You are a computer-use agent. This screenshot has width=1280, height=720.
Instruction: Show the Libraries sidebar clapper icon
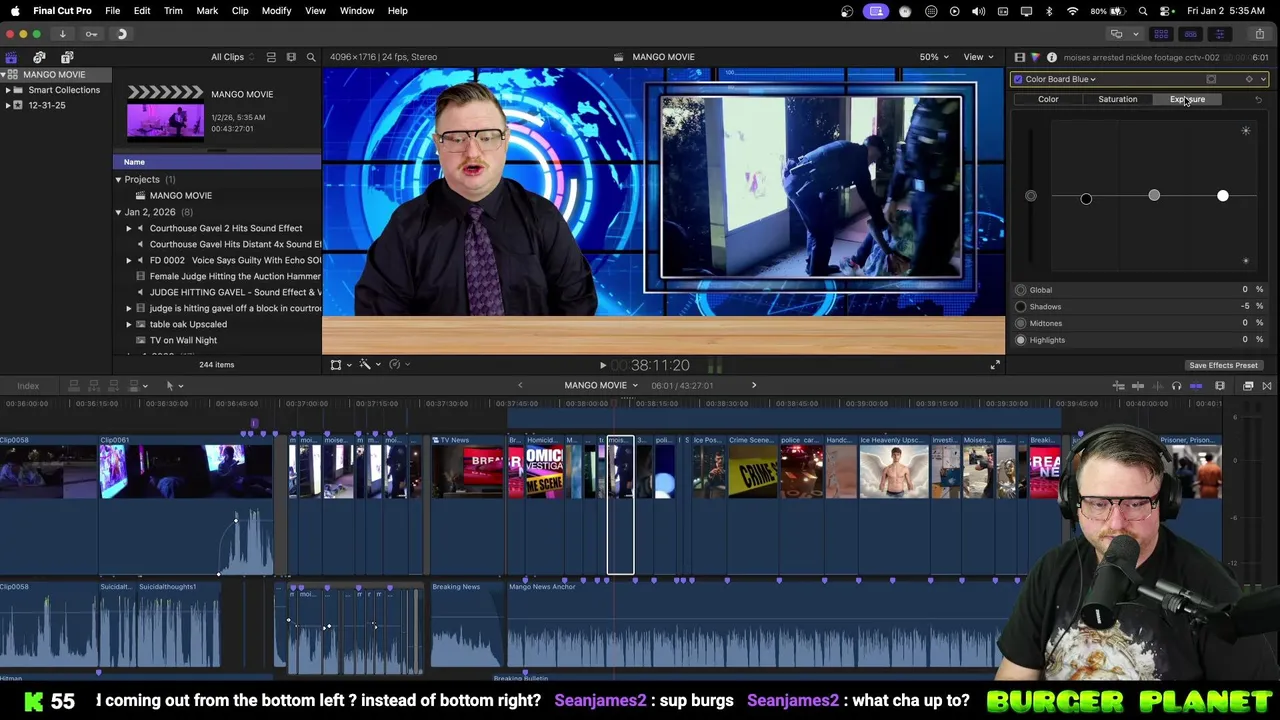tap(11, 57)
